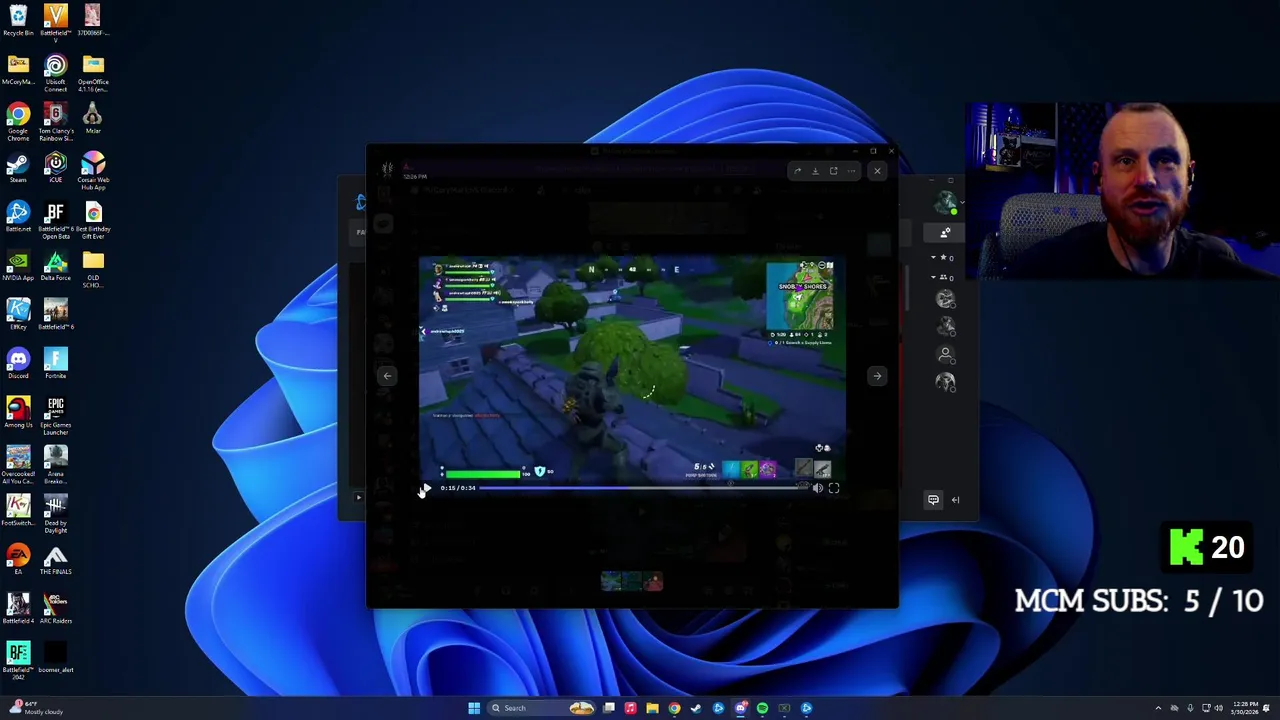Open the Windows Start menu
Screen dimensions: 1280x720
pyautogui.click(x=474, y=708)
